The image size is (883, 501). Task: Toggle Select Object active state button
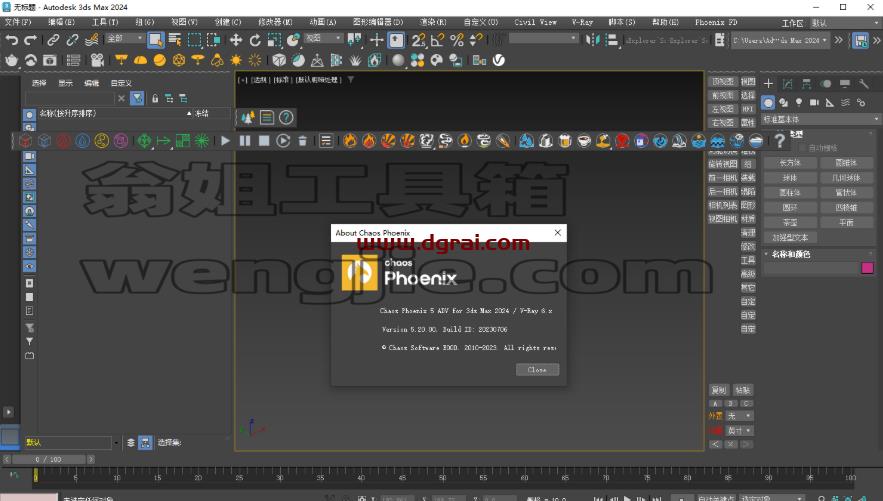tap(156, 40)
